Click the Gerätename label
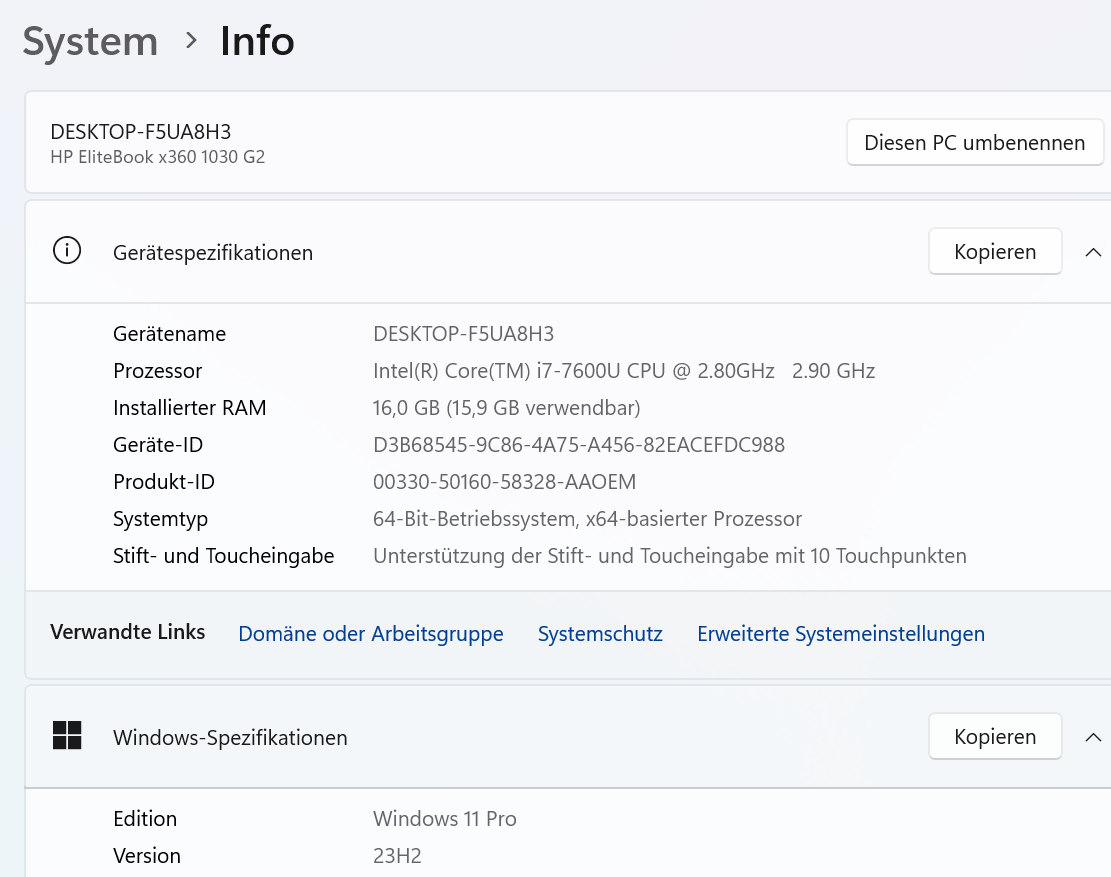1111x877 pixels. pos(169,334)
